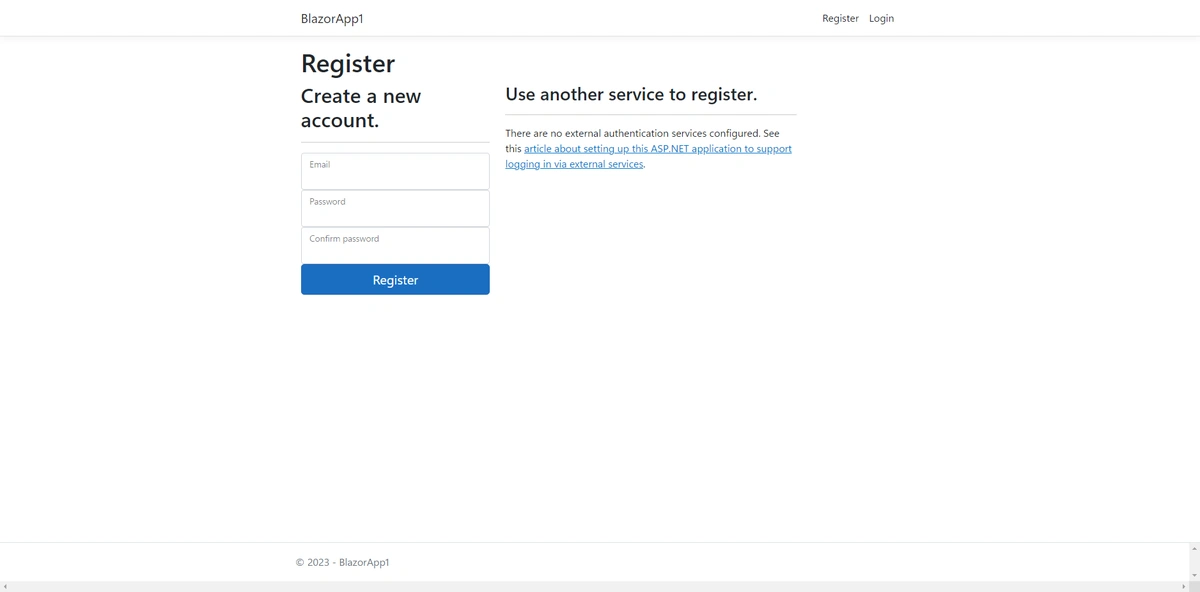Click the horizontal scrollbar left arrow
This screenshot has width=1200, height=592.
coord(5,587)
